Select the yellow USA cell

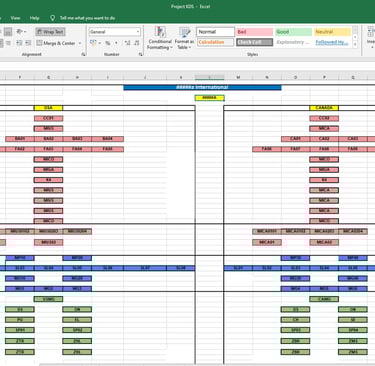(x=48, y=108)
